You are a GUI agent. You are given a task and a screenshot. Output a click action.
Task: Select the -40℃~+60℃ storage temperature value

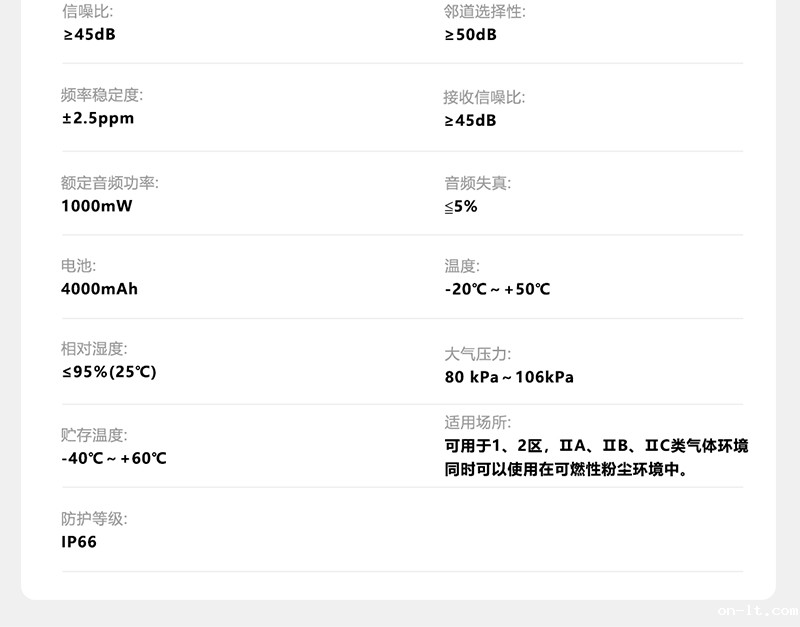[x=114, y=458]
